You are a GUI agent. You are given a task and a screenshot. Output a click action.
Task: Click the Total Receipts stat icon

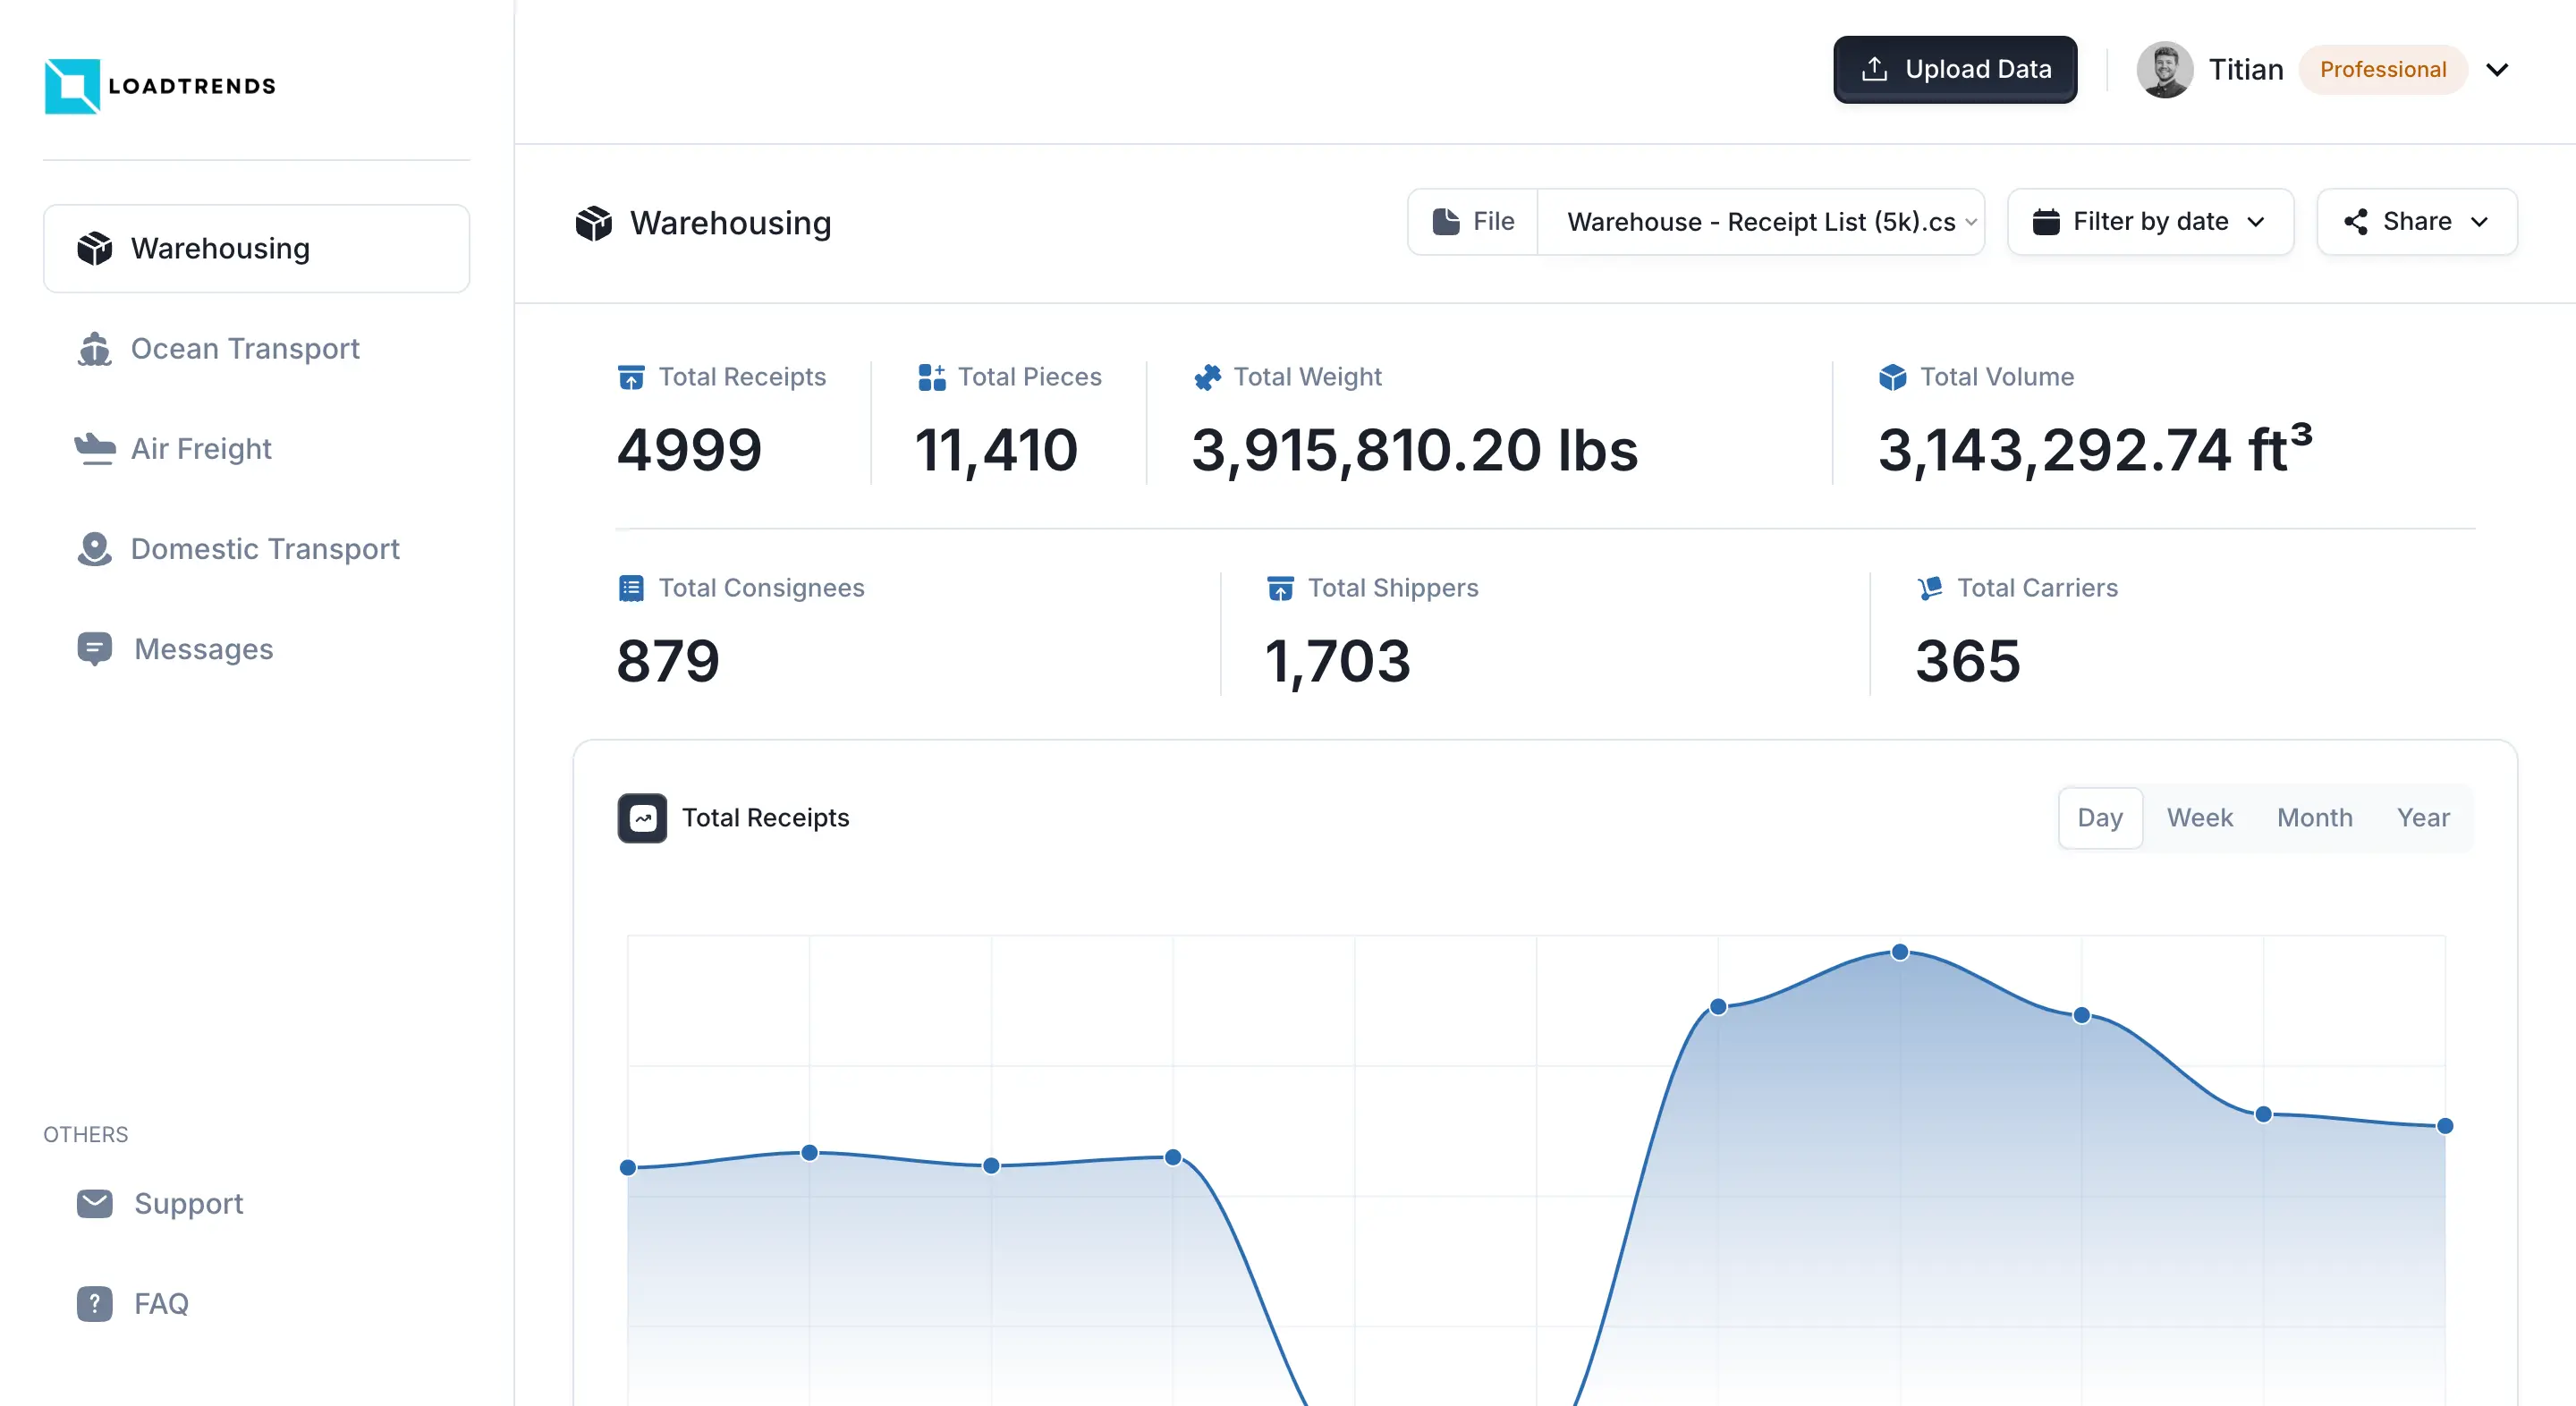tap(631, 377)
